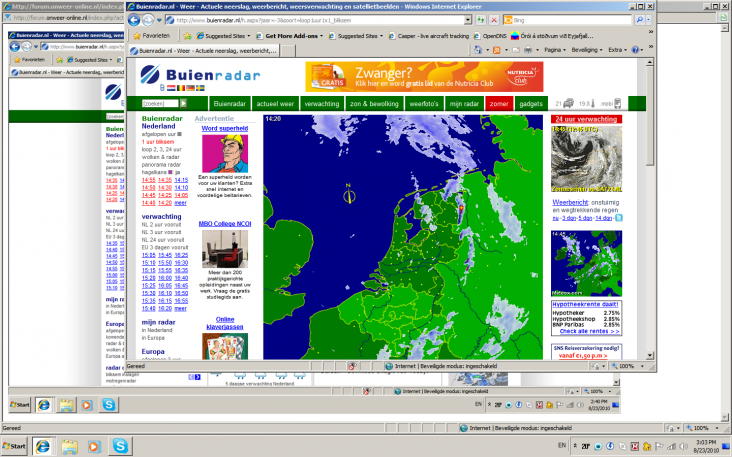This screenshot has height=457, width=732.
Task: Open the File Explorer taskbar icon
Action: pos(70,444)
